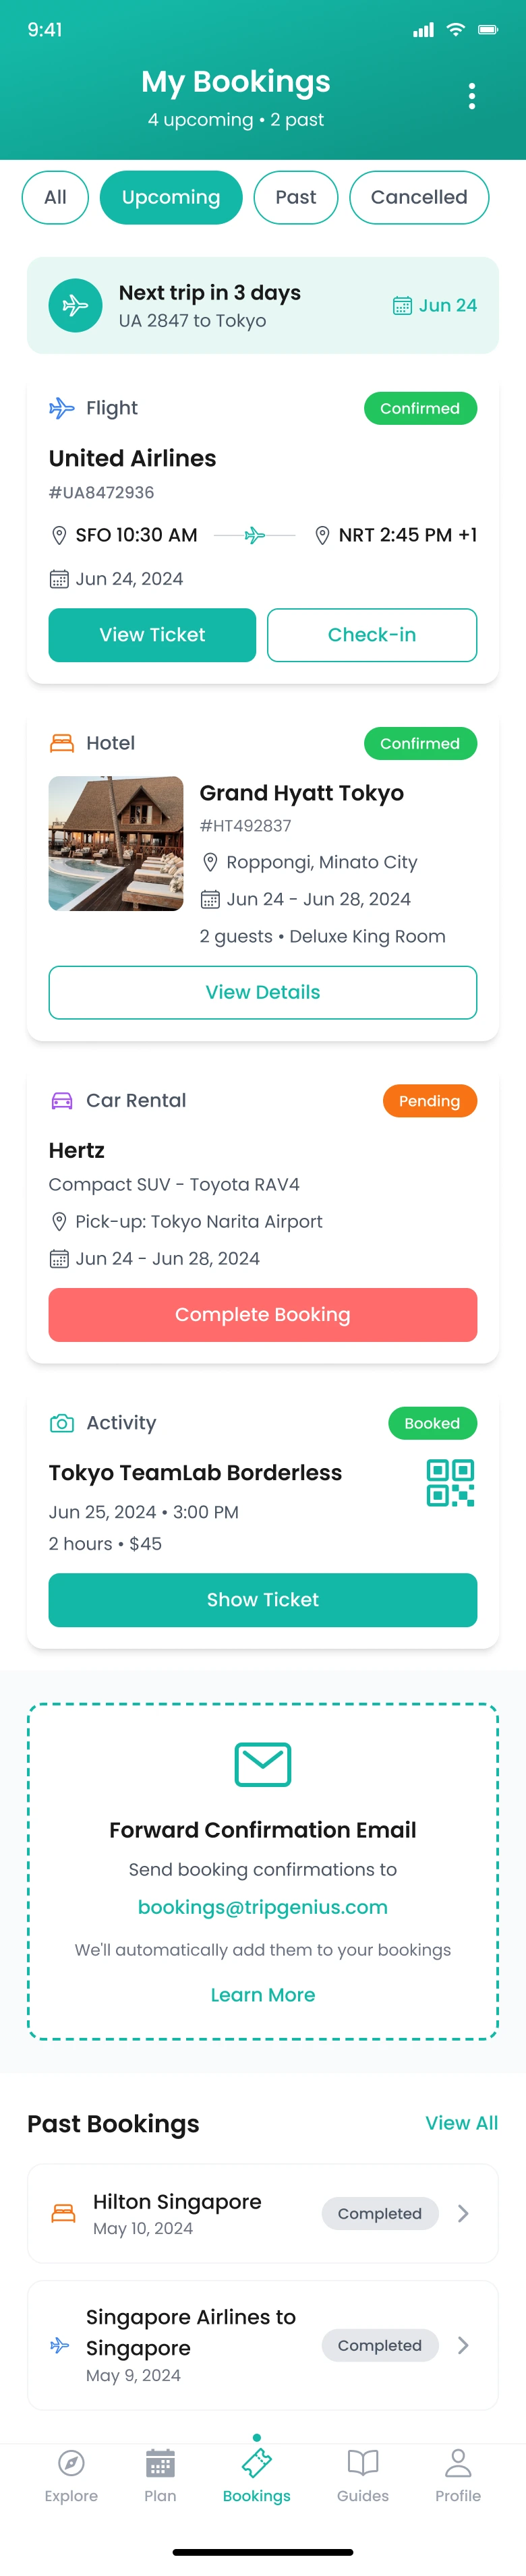Go to Guides book icon

click(x=362, y=2462)
